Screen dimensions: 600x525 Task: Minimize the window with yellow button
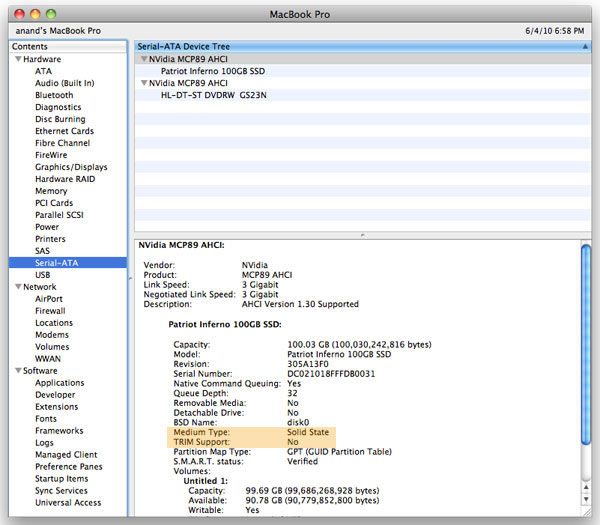35,14
